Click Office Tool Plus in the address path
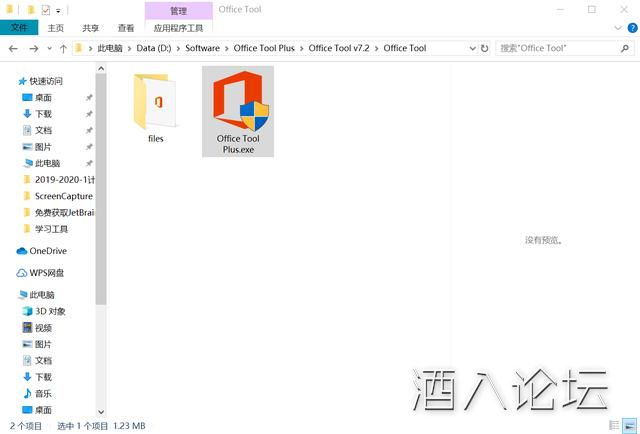640x434 pixels. pos(264,48)
